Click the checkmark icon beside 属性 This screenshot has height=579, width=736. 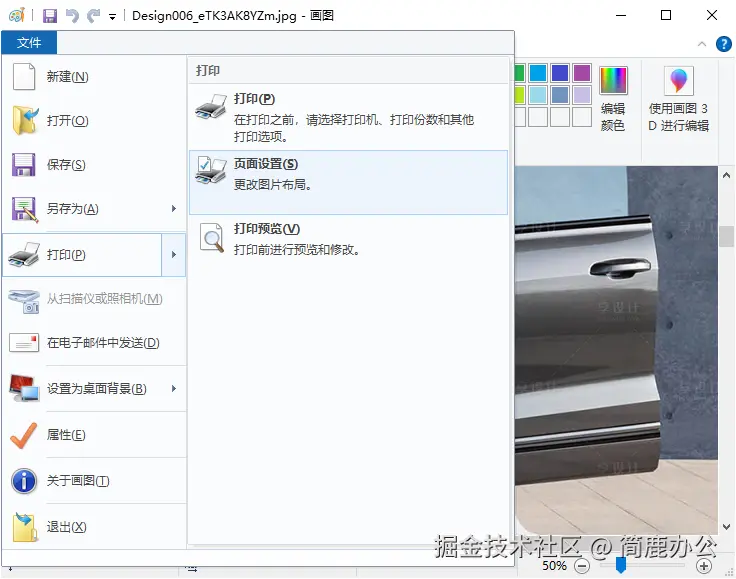click(x=23, y=435)
